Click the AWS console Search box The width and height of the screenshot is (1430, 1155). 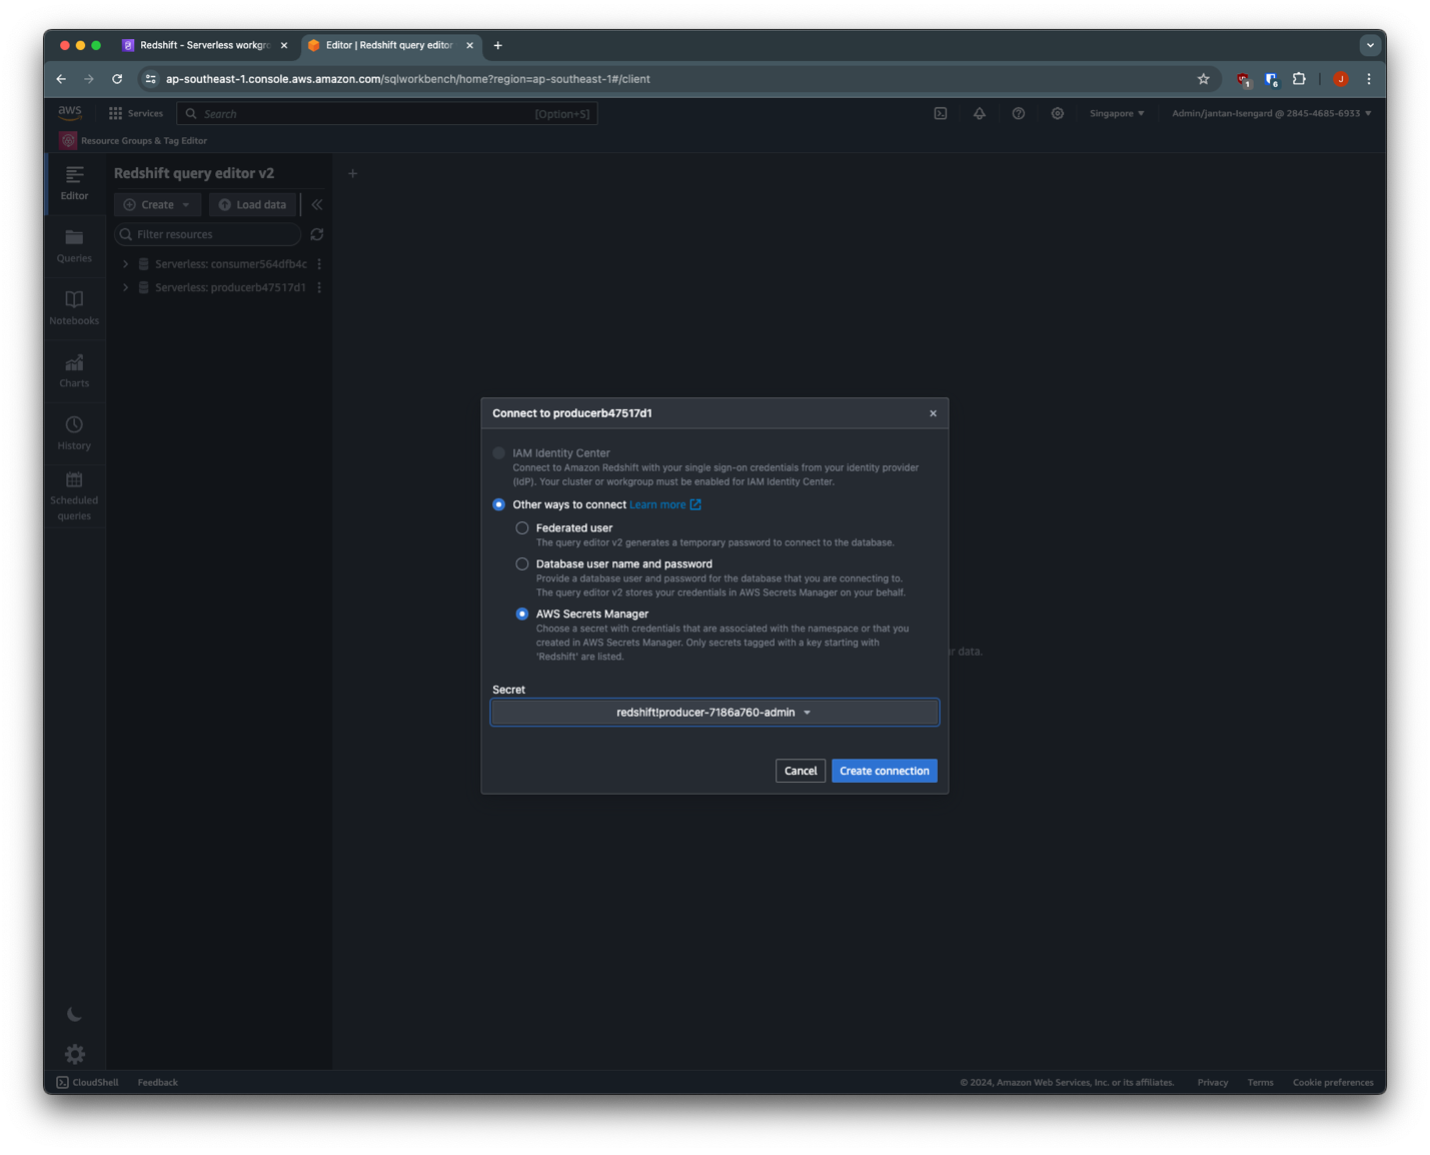pyautogui.click(x=387, y=114)
